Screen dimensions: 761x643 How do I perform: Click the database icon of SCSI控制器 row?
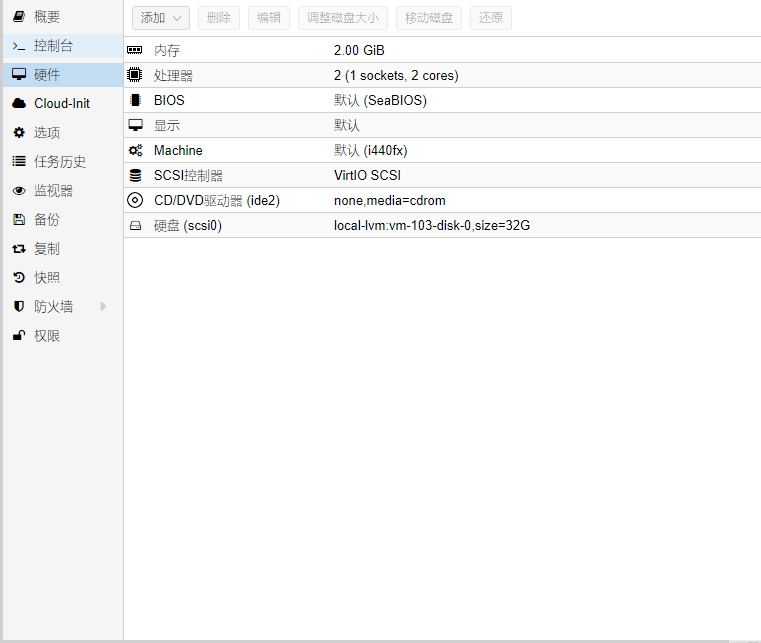[x=135, y=175]
